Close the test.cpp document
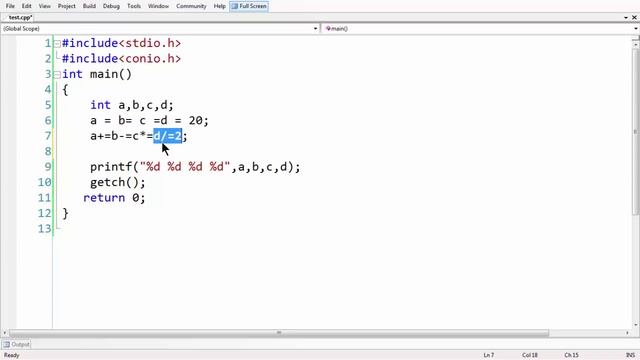This screenshot has width=640, height=360. (x=634, y=18)
